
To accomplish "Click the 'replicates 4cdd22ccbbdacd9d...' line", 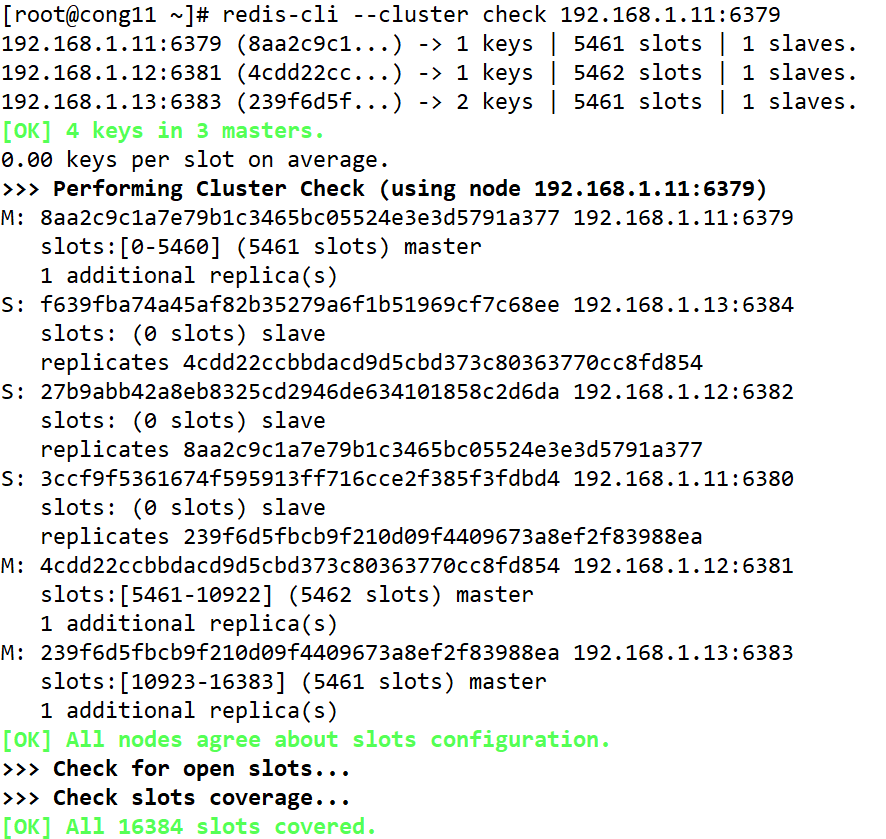I will pos(371,363).
